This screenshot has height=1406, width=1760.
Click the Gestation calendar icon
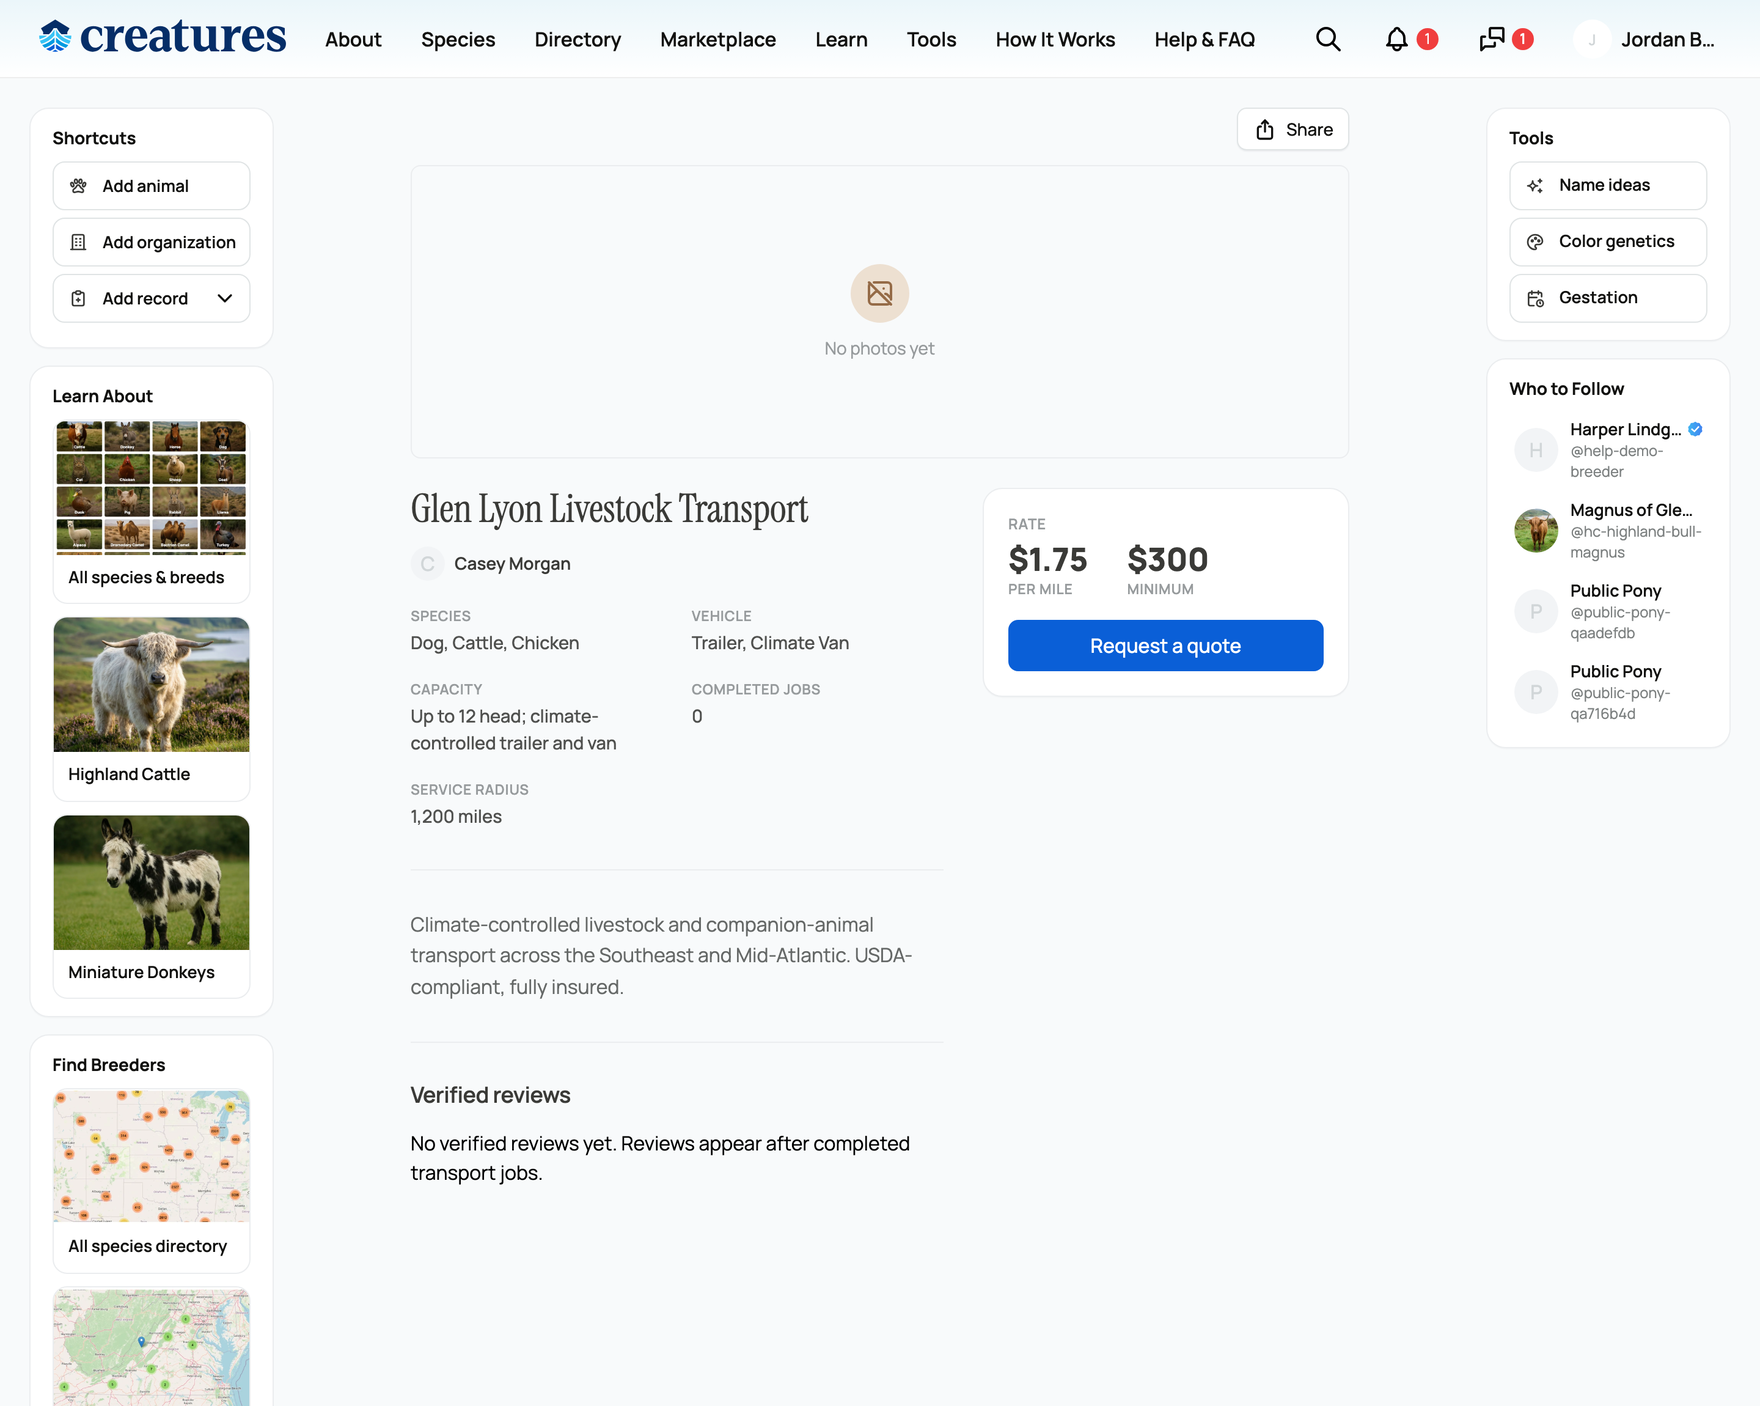(x=1535, y=298)
